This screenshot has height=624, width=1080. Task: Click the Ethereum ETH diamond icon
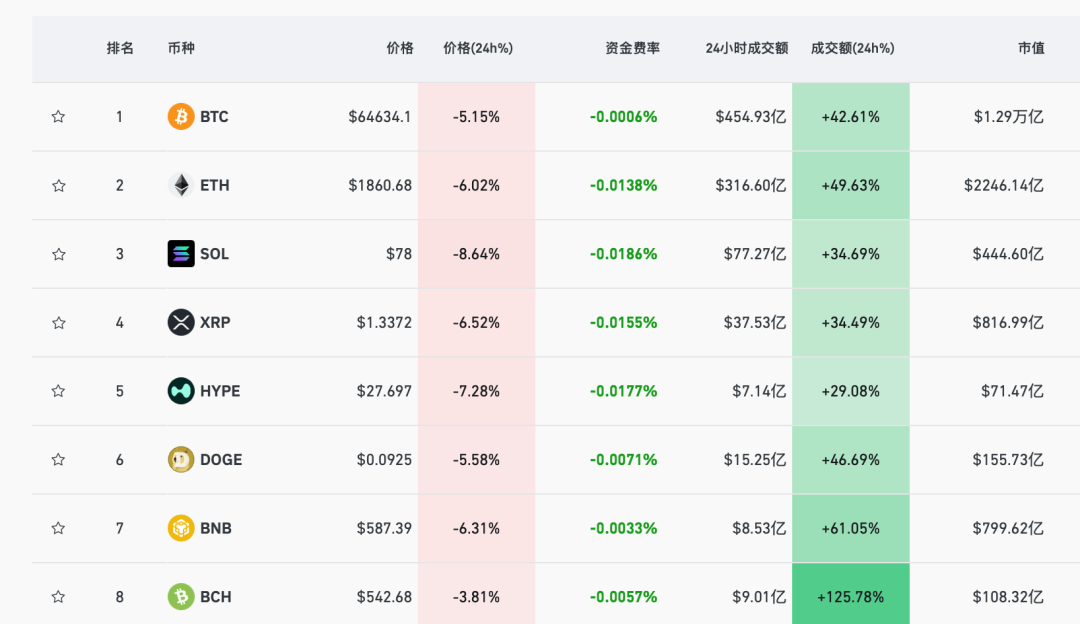point(181,185)
